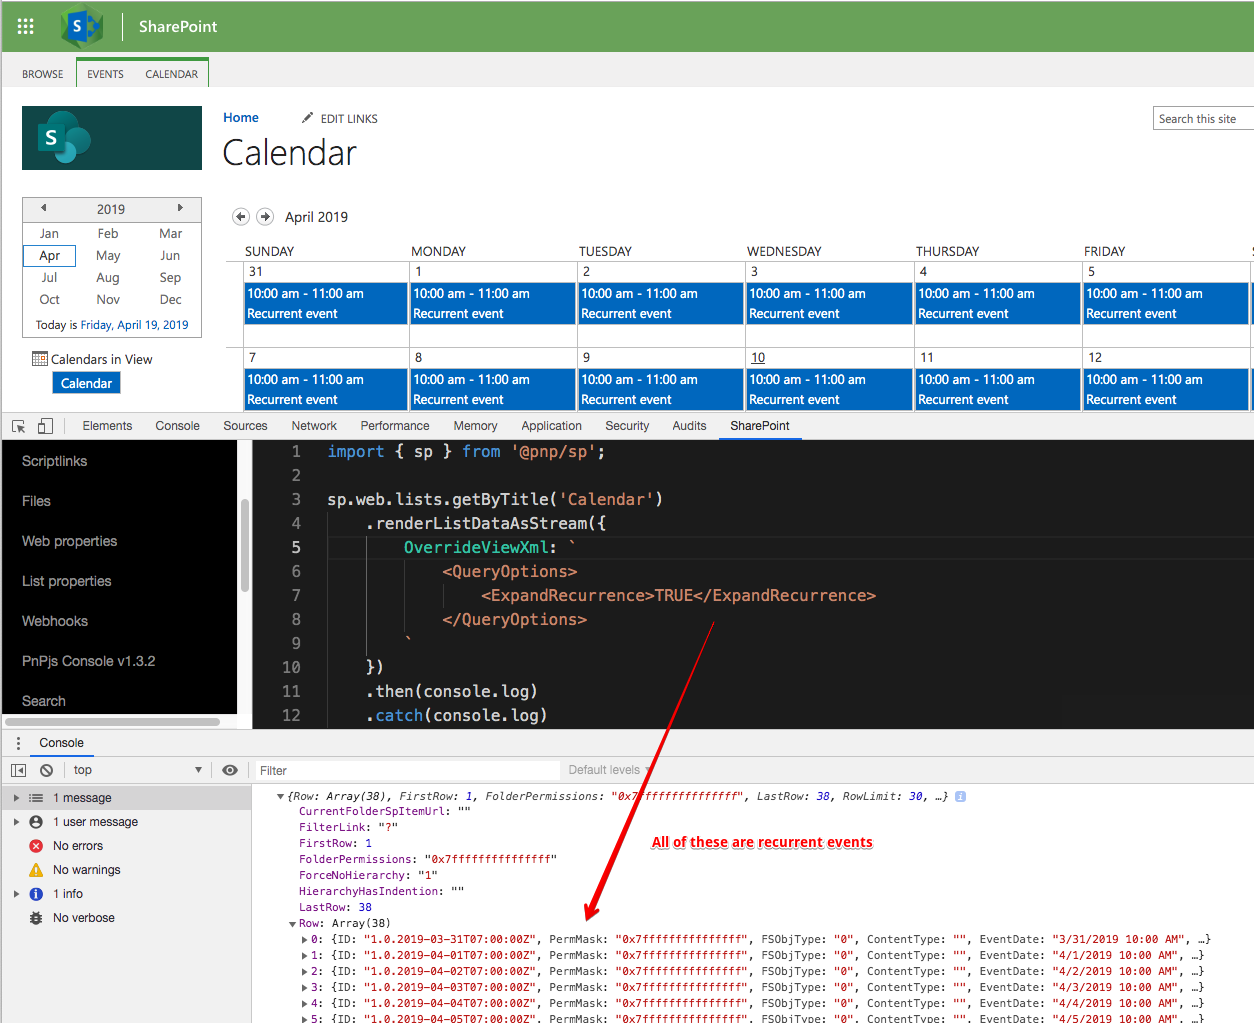Open Webhooks in sidebar
The width and height of the screenshot is (1254, 1023).
(x=55, y=621)
